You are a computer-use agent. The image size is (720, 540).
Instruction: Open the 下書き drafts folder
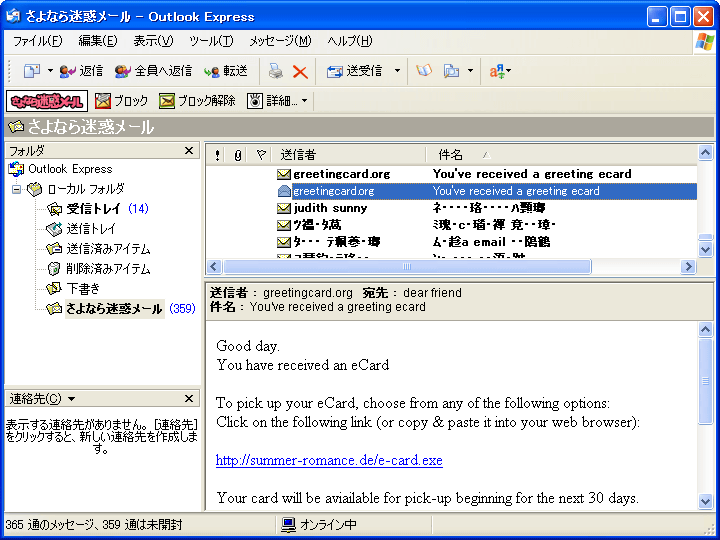point(83,288)
